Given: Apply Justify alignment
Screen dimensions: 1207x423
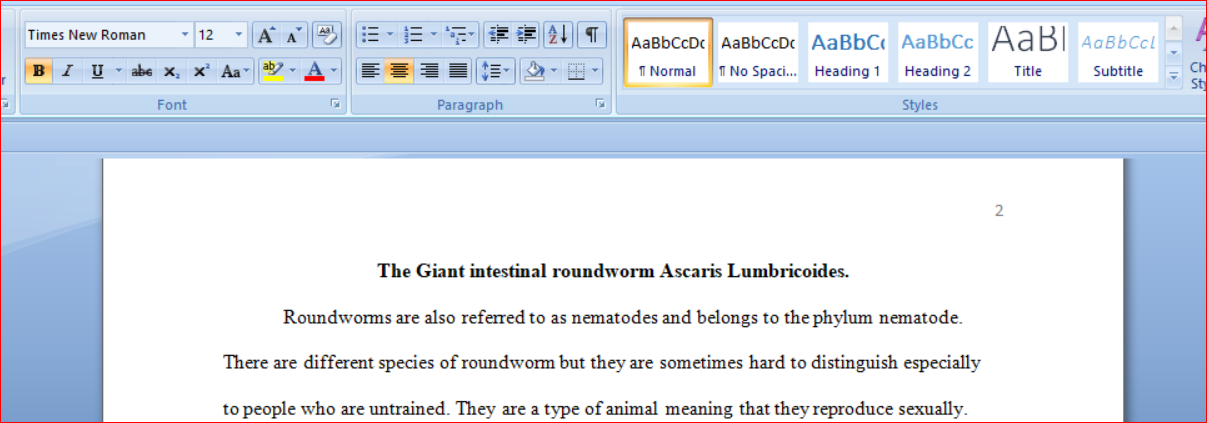Looking at the screenshot, I should pyautogui.click(x=458, y=71).
